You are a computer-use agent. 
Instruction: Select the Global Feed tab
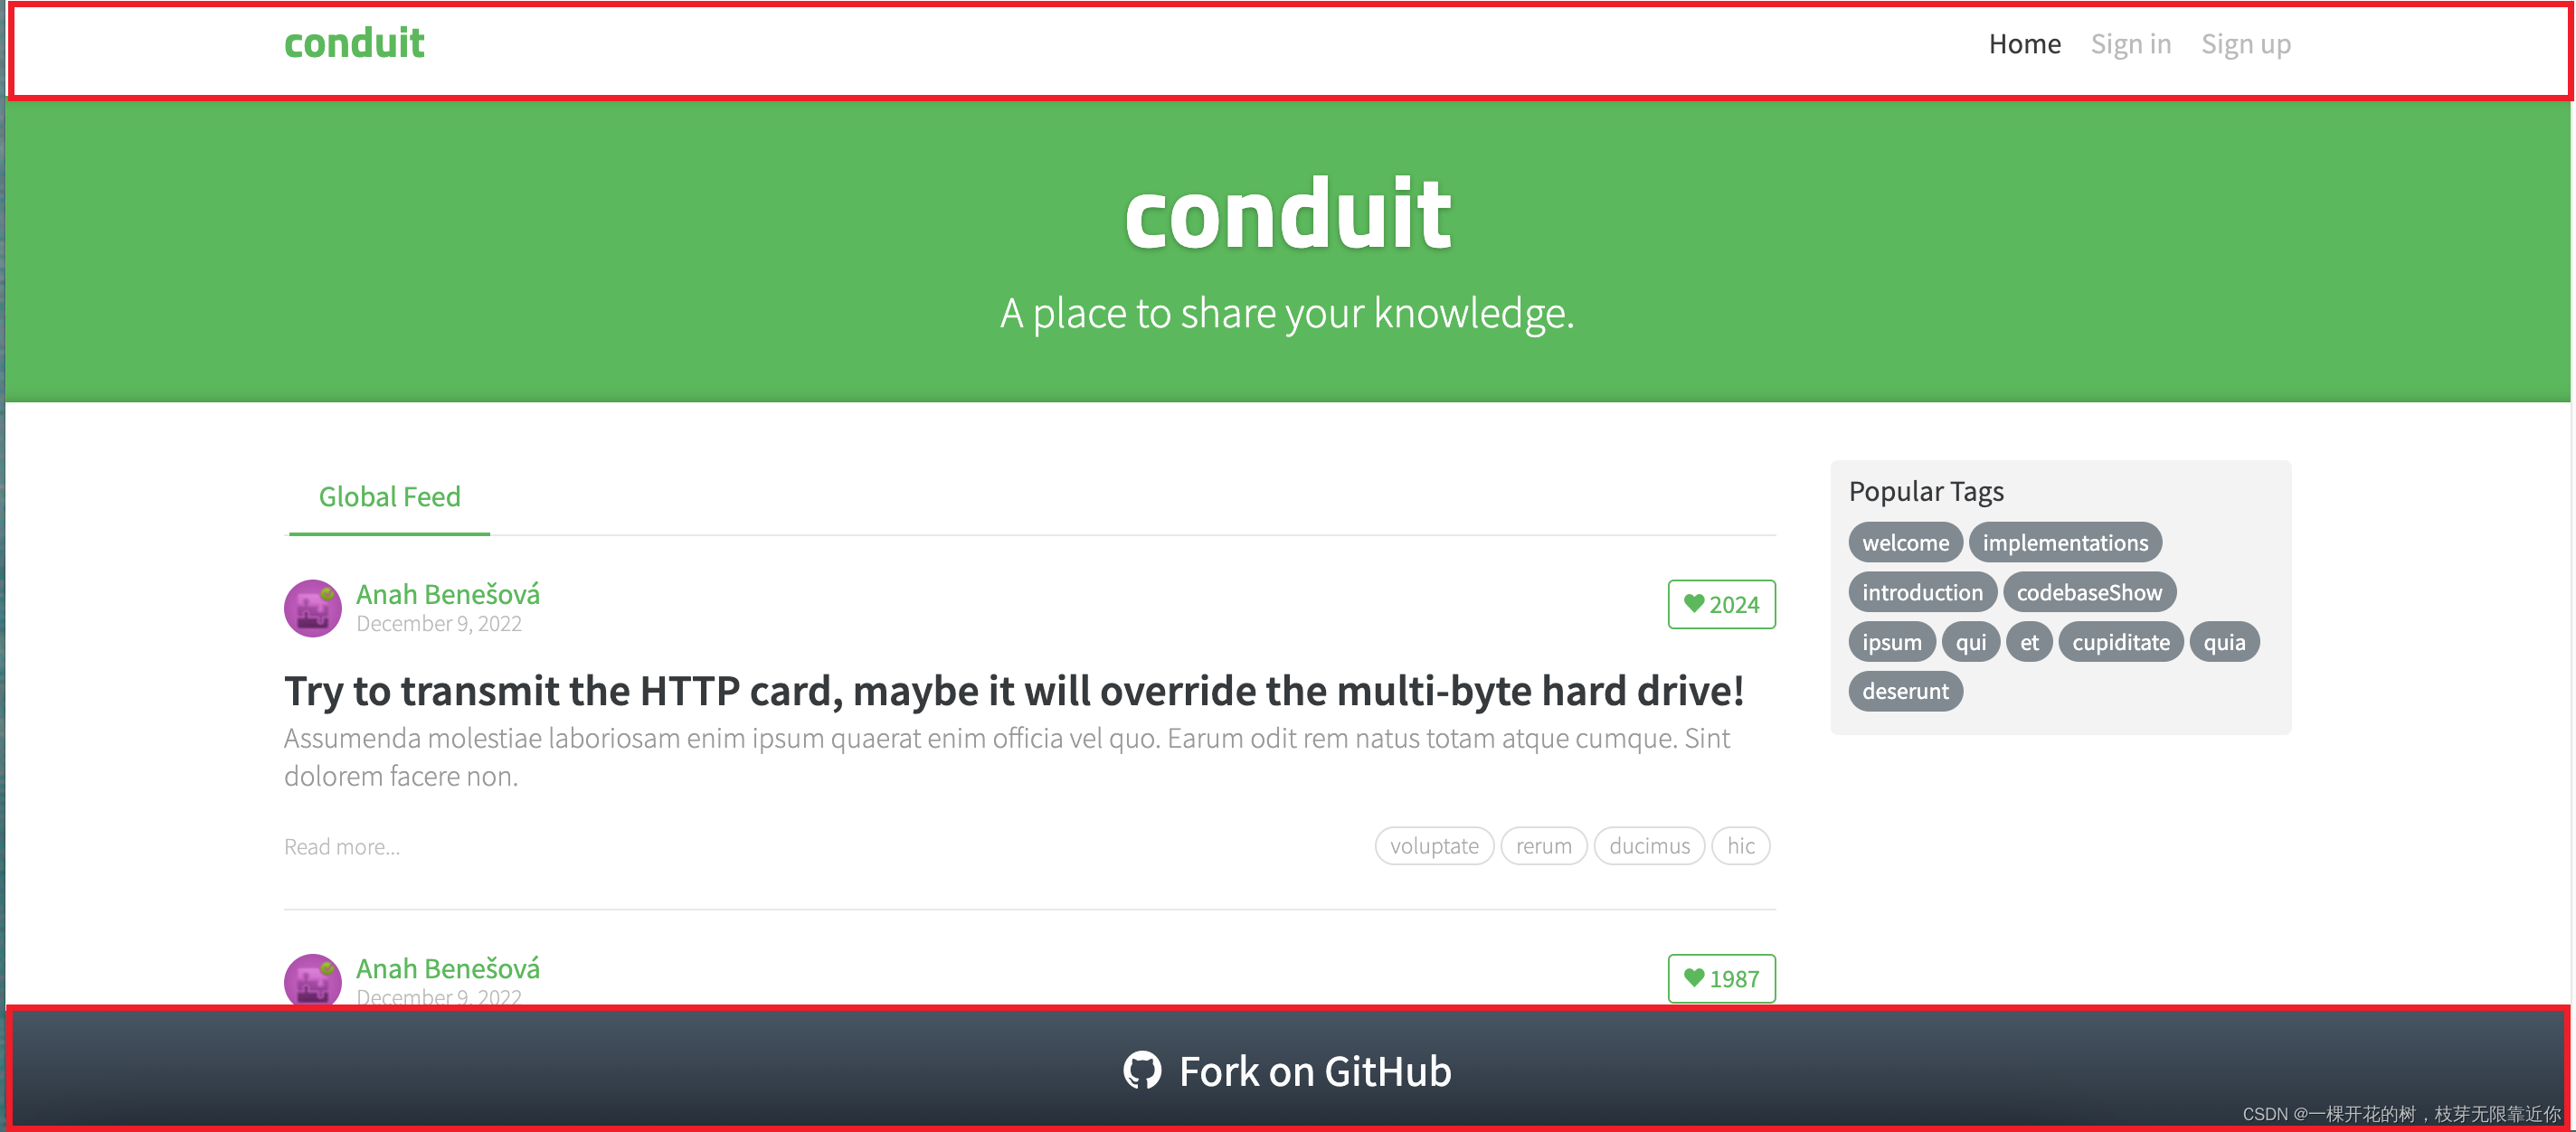(x=389, y=495)
